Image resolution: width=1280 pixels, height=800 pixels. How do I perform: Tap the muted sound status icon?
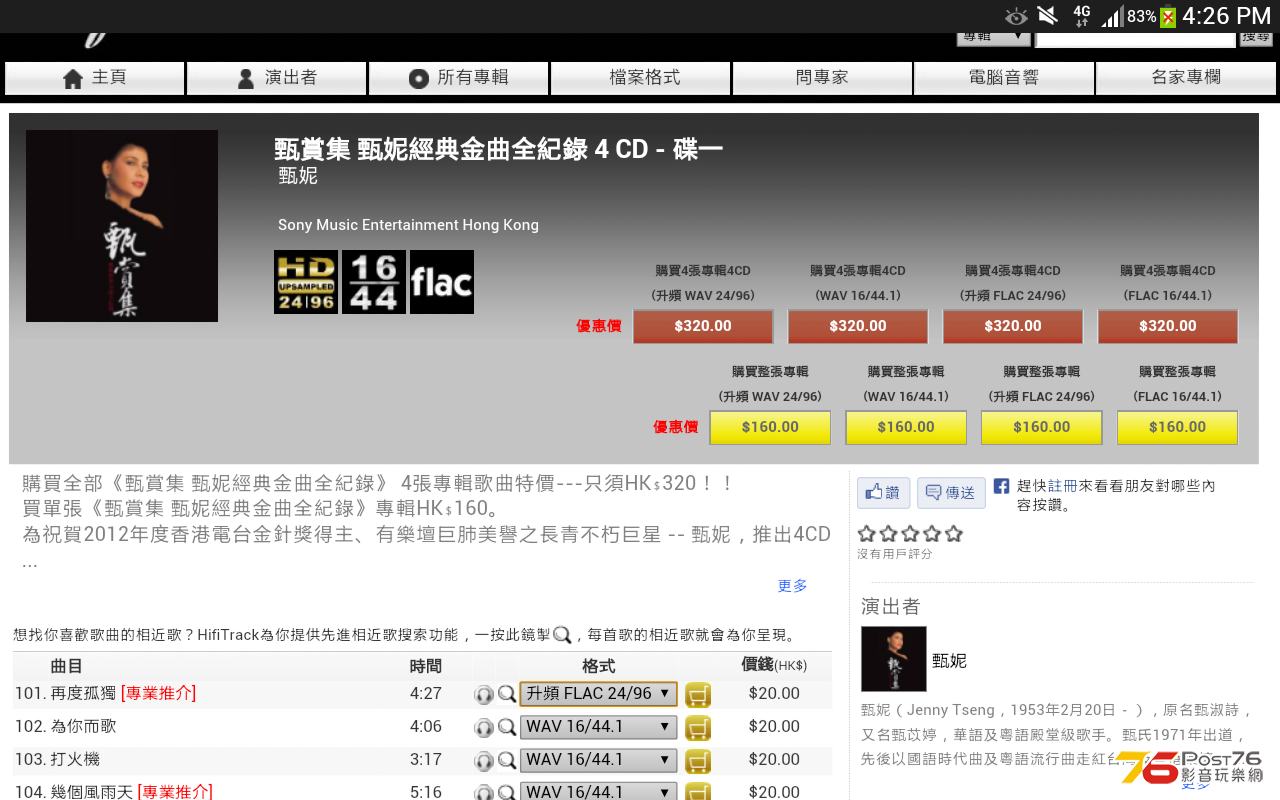click(x=1047, y=16)
